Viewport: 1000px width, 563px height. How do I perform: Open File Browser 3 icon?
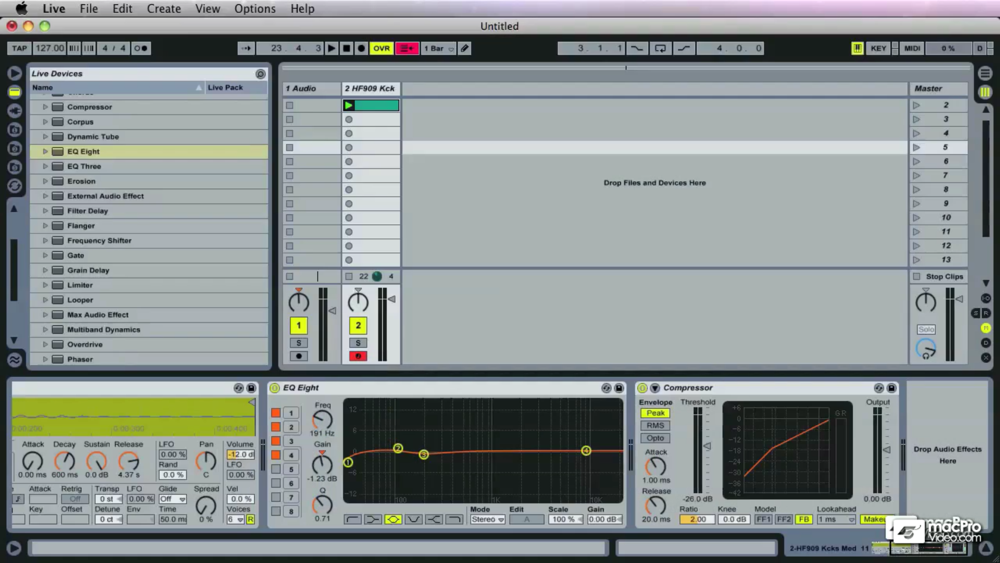[x=14, y=167]
